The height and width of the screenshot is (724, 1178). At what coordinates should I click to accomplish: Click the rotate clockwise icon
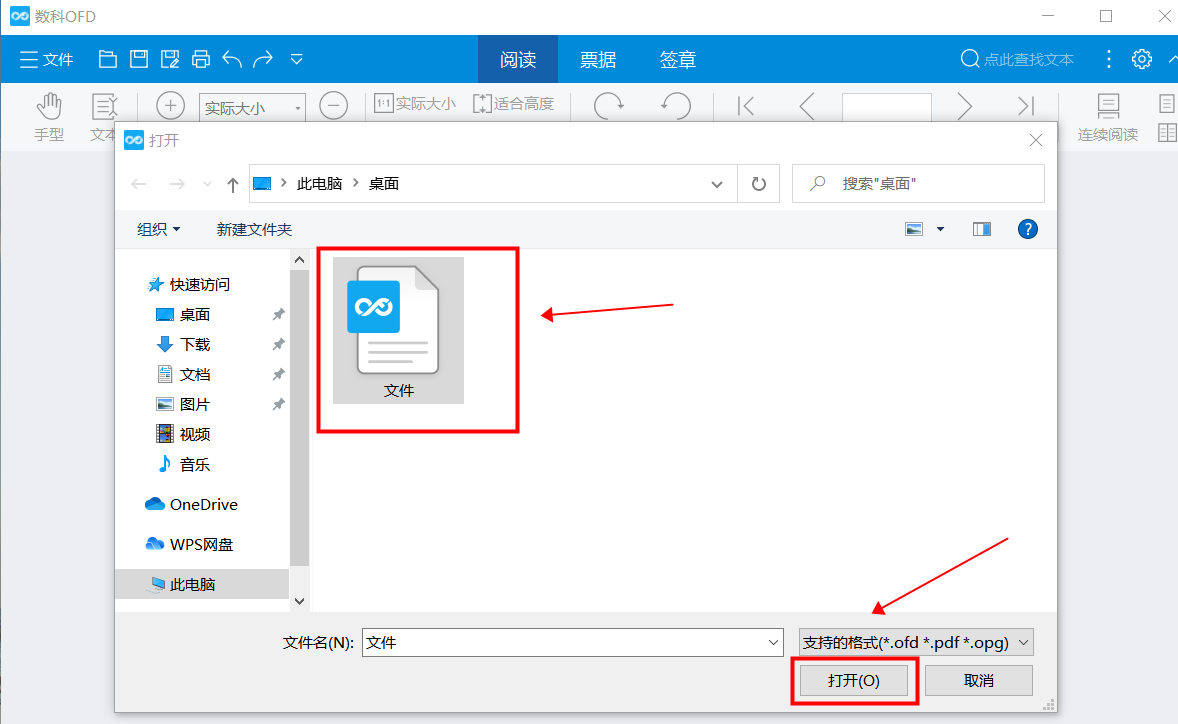tap(609, 106)
